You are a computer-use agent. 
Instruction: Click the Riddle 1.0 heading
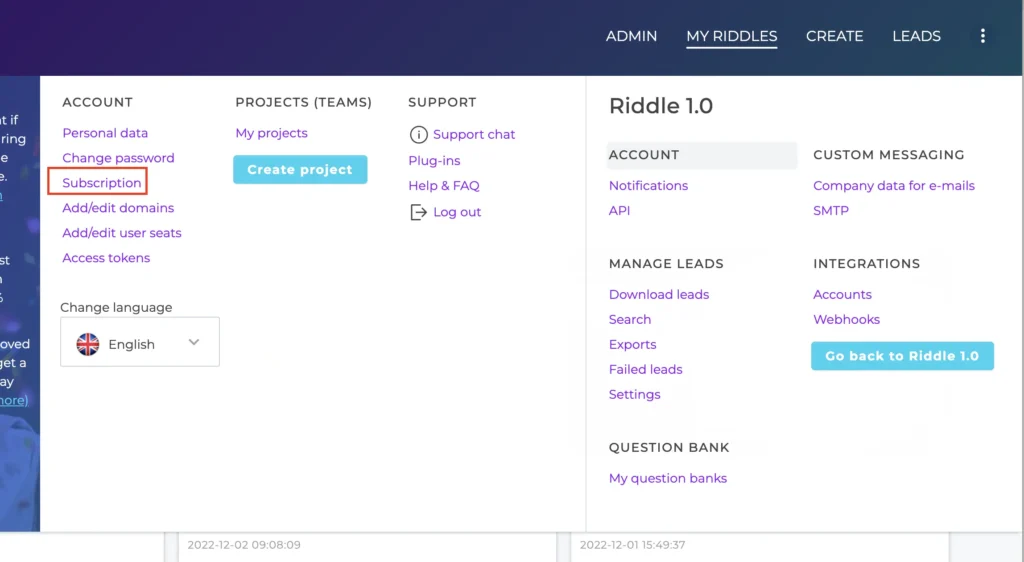pos(660,106)
